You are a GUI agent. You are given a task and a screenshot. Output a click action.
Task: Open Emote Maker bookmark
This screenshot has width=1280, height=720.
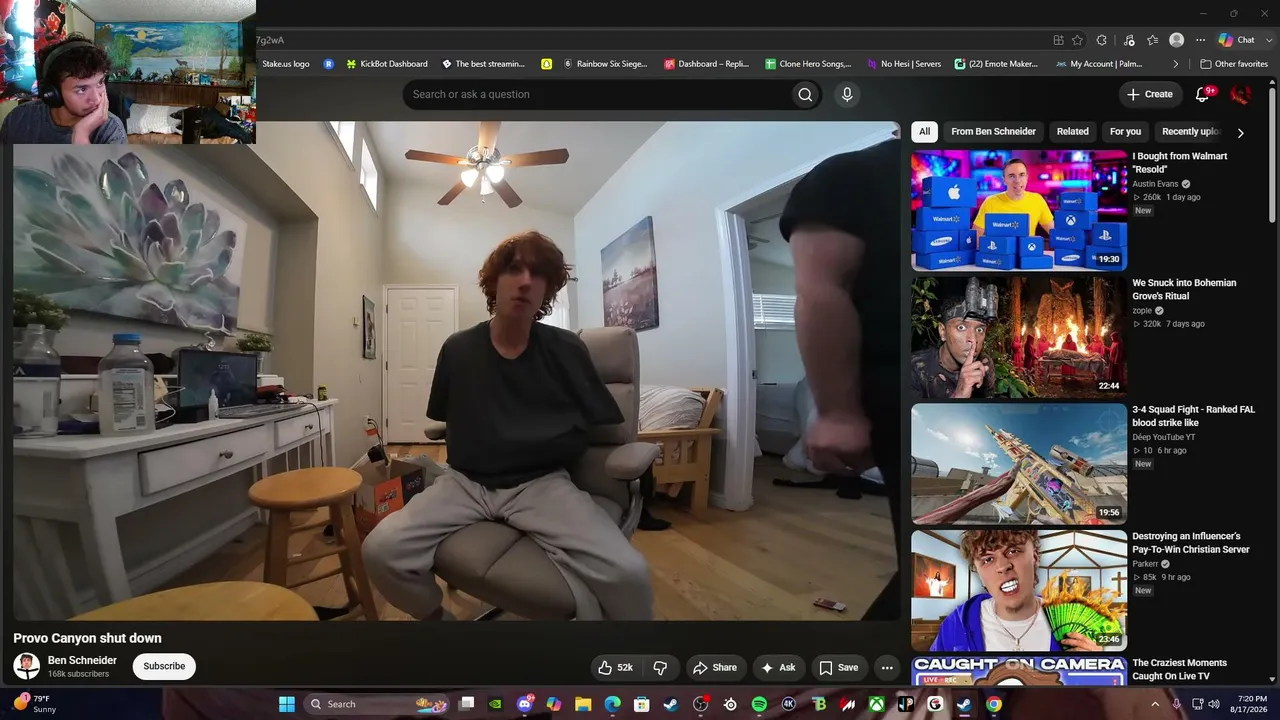click(x=998, y=64)
